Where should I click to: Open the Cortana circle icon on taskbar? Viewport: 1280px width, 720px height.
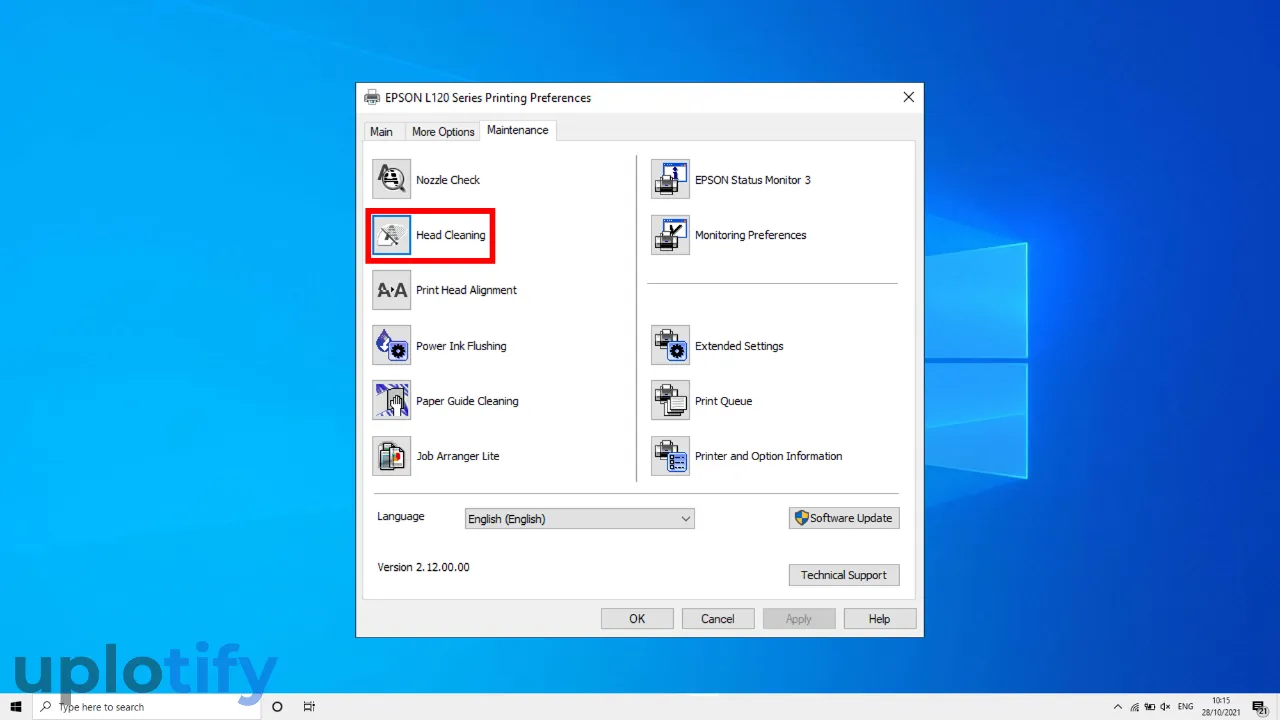pos(277,706)
